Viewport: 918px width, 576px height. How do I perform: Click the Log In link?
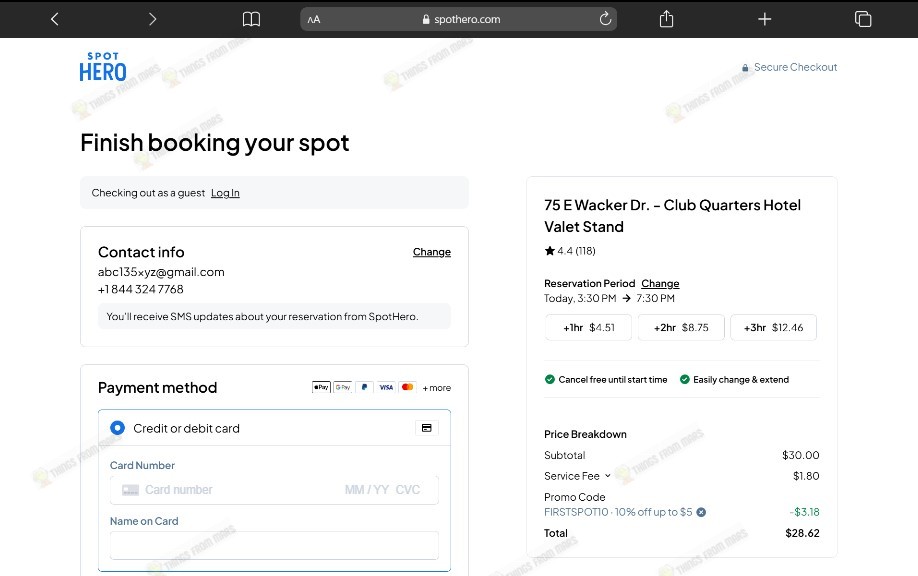coord(225,193)
